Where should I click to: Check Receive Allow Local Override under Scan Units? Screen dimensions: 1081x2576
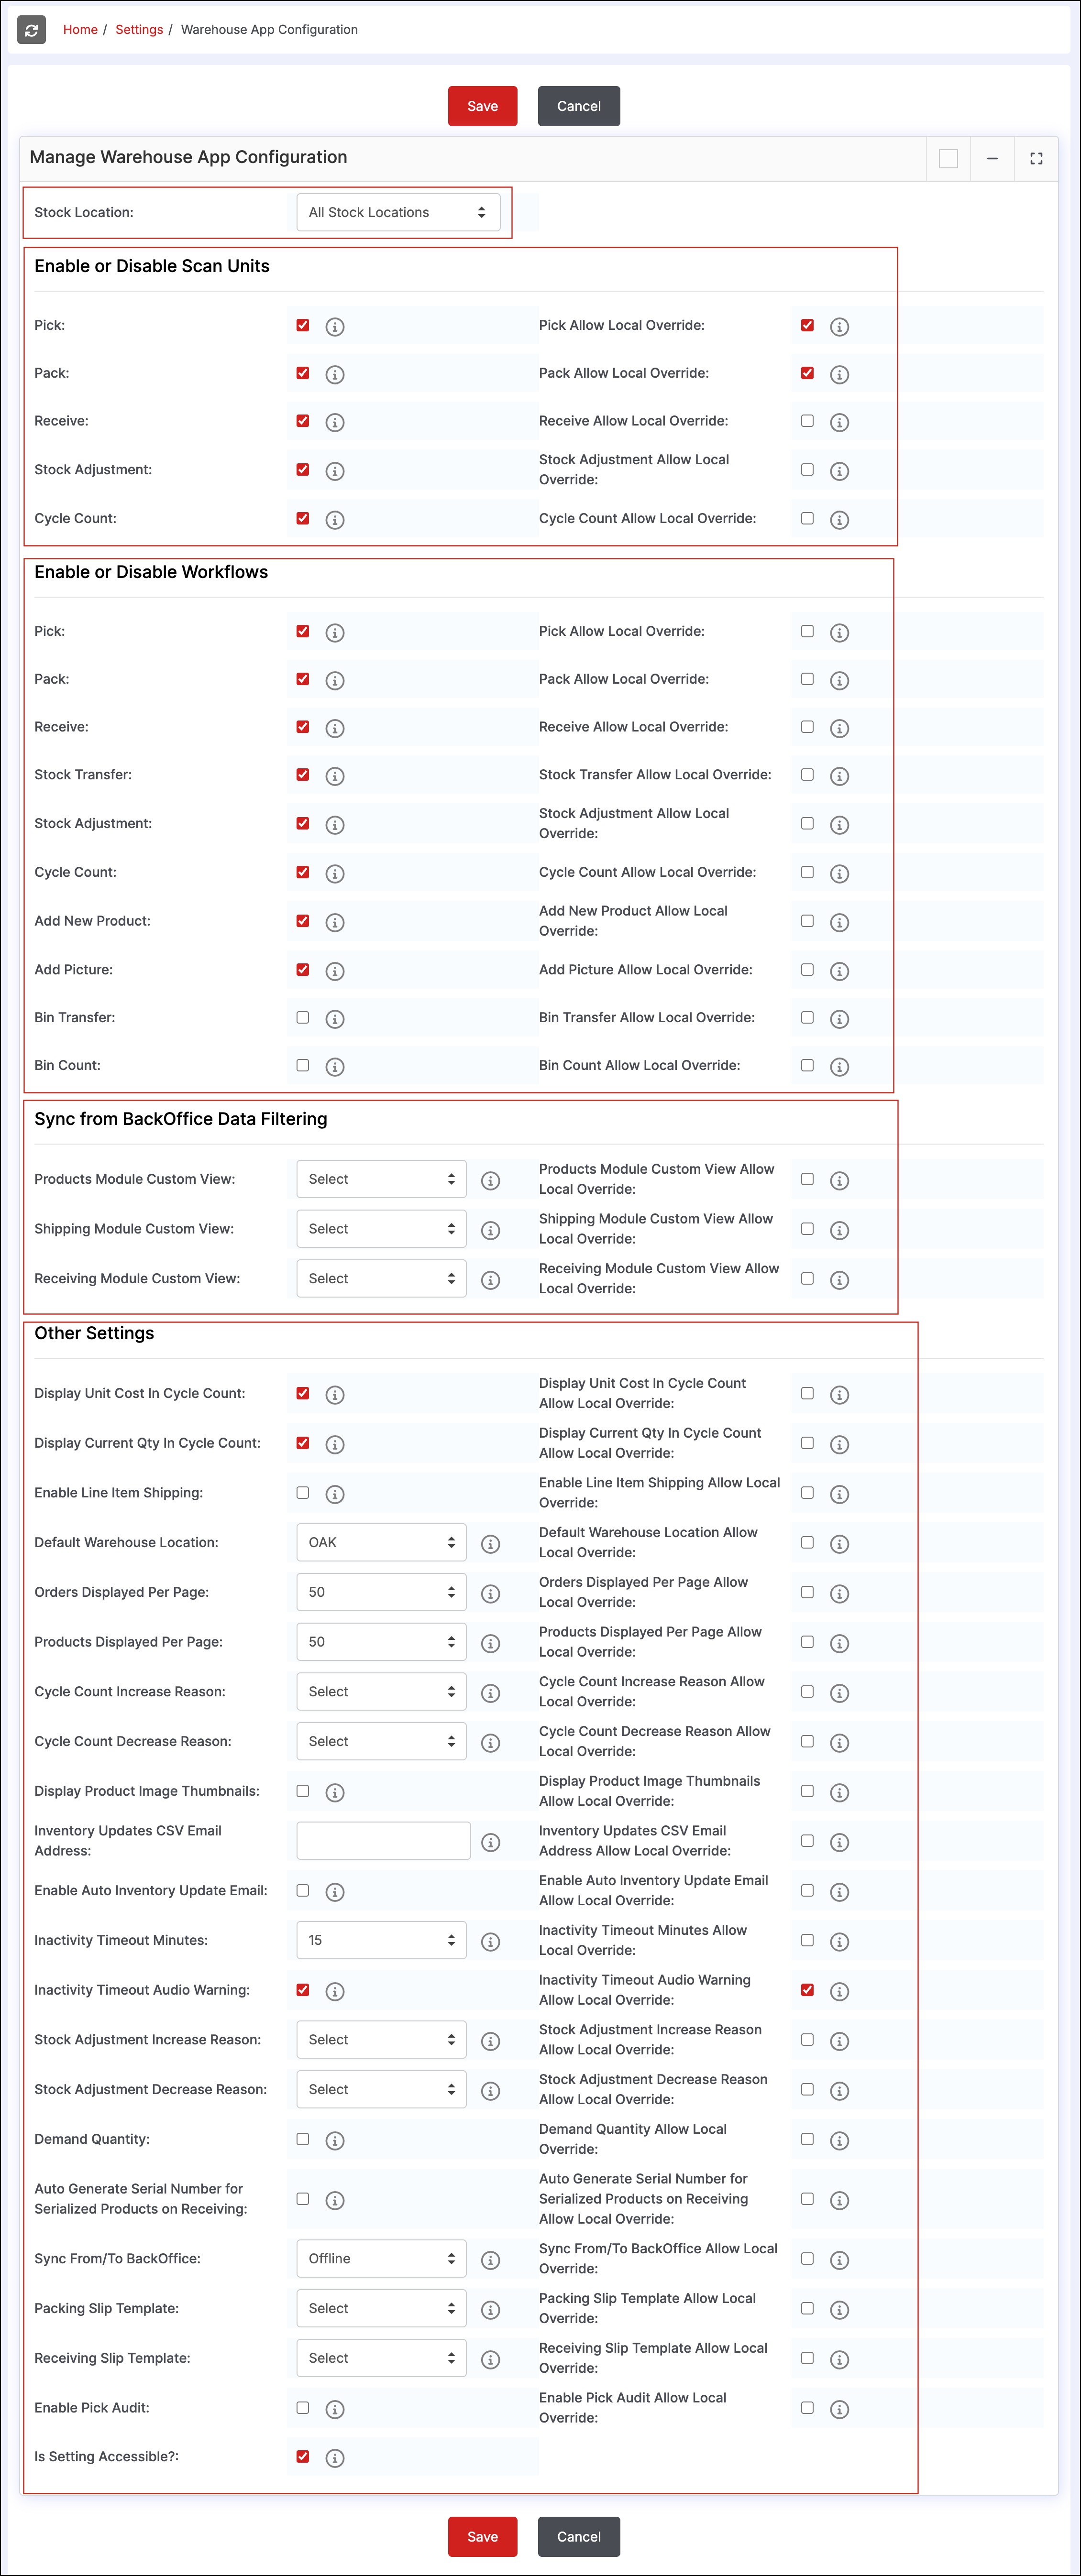pyautogui.click(x=807, y=421)
